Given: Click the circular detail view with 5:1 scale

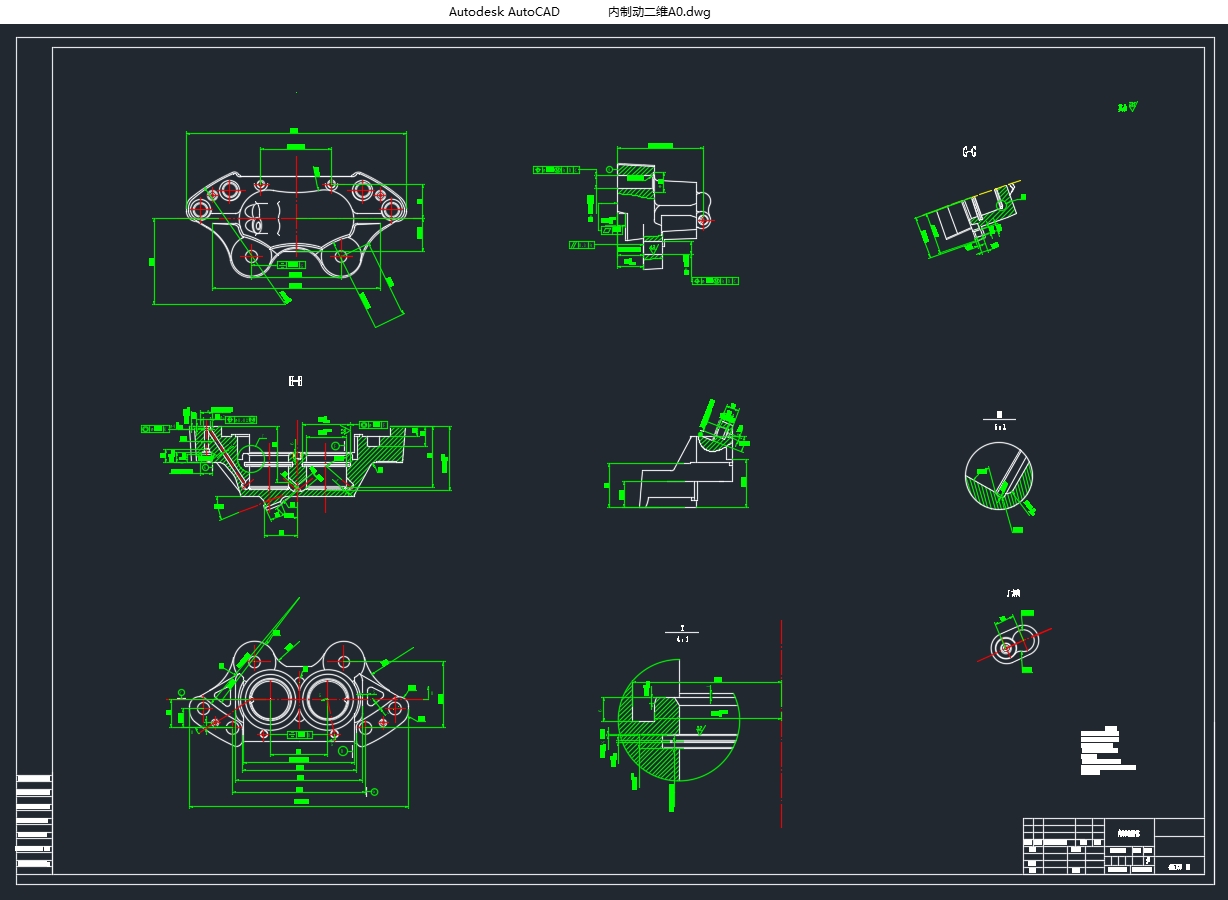Looking at the screenshot, I should [998, 478].
